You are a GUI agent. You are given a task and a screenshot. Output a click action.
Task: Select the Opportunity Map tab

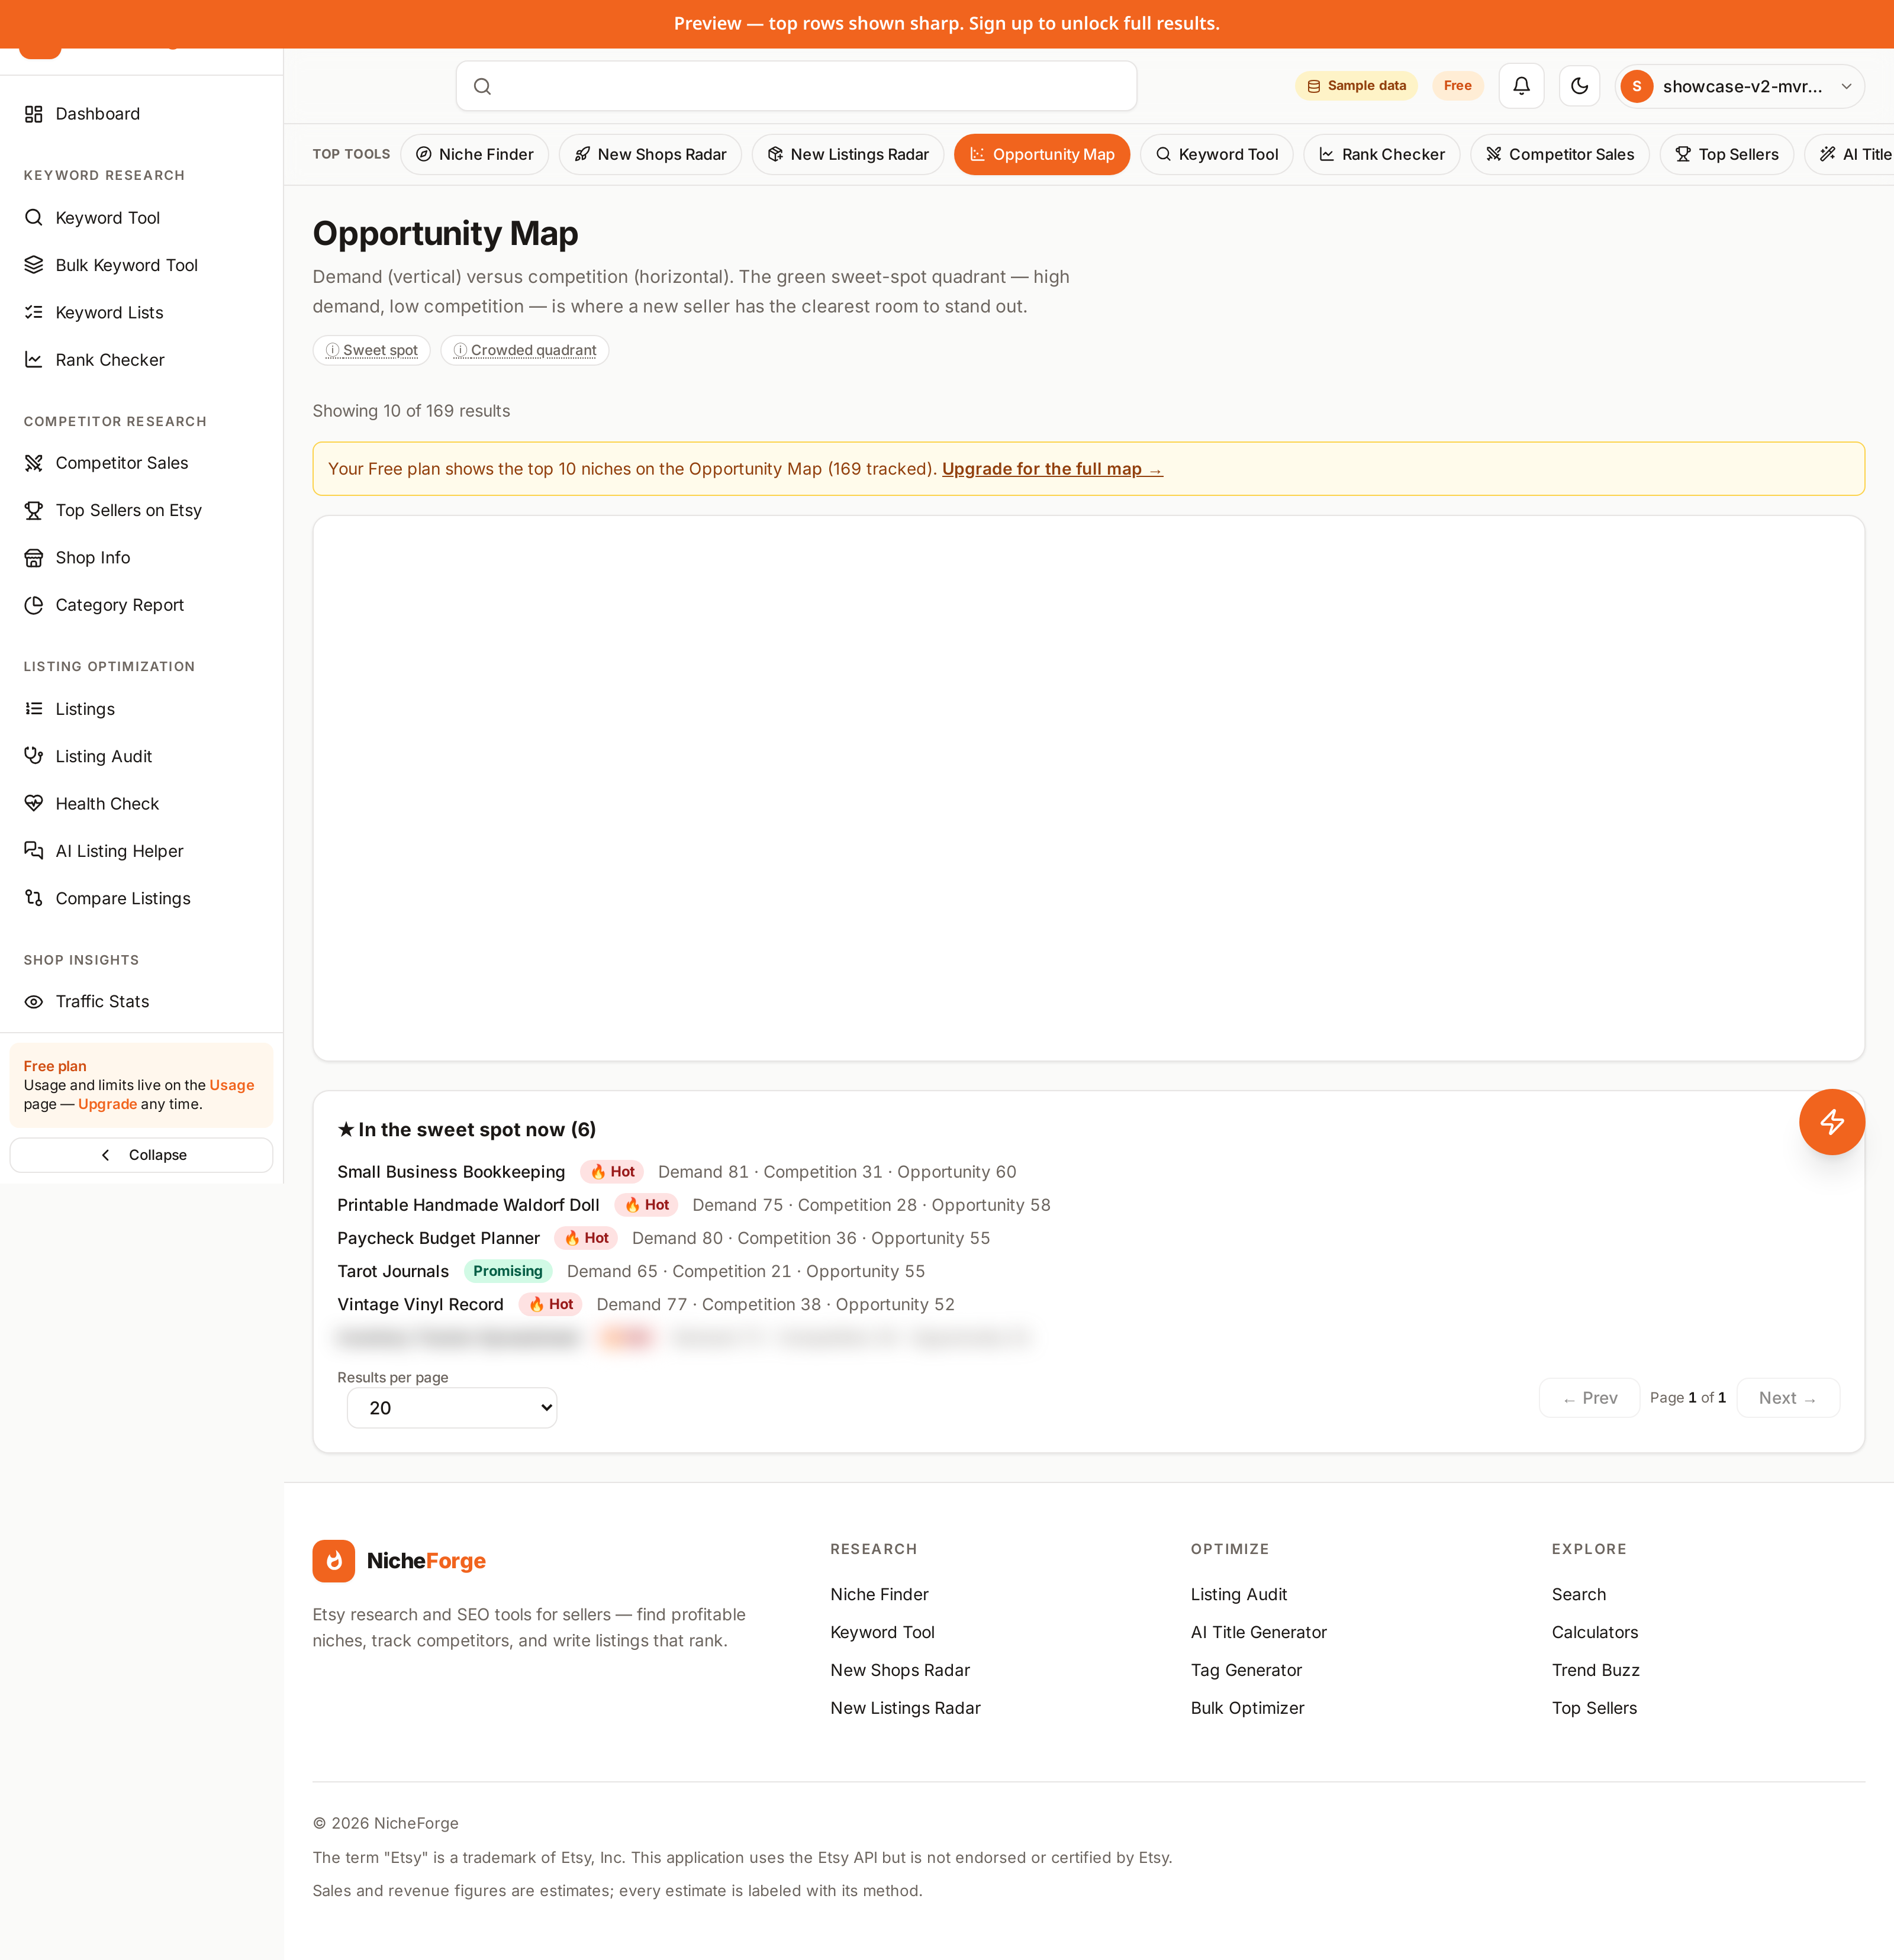[1042, 155]
